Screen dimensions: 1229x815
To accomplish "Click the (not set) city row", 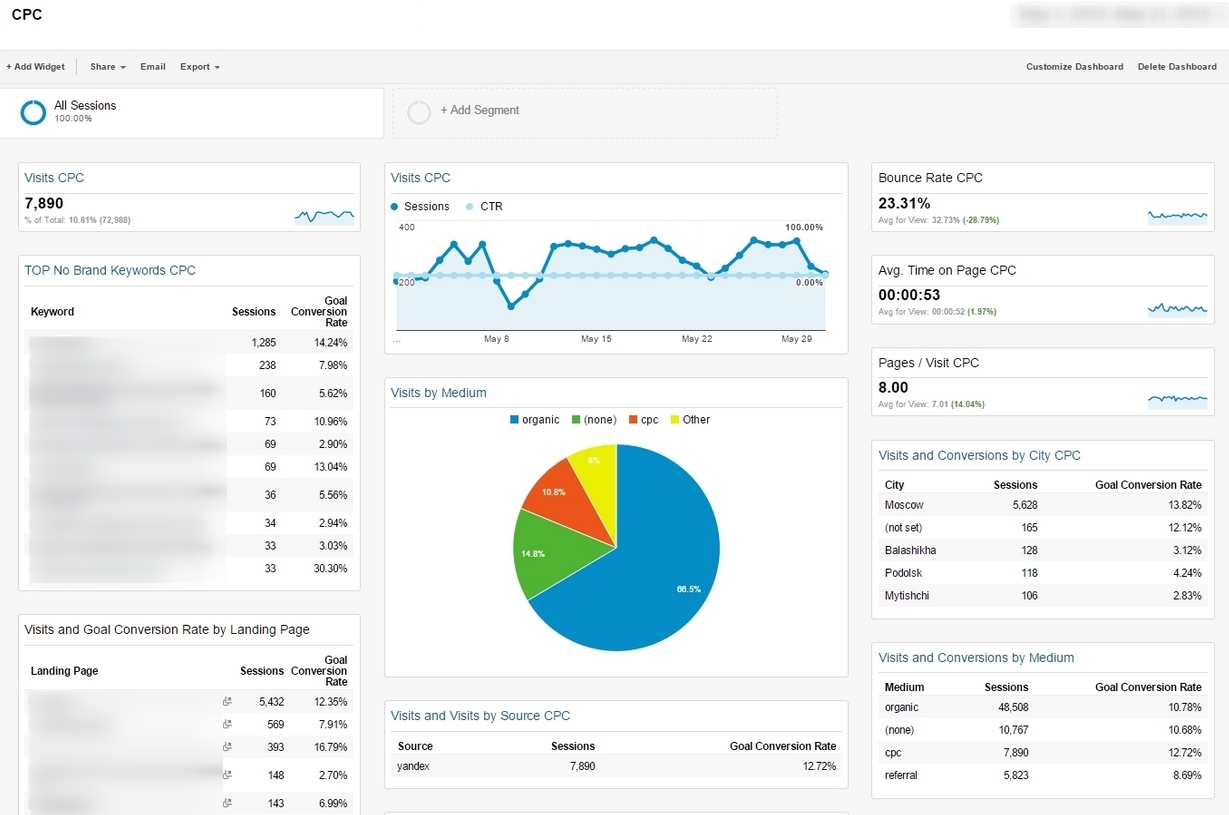I will pos(1043,527).
